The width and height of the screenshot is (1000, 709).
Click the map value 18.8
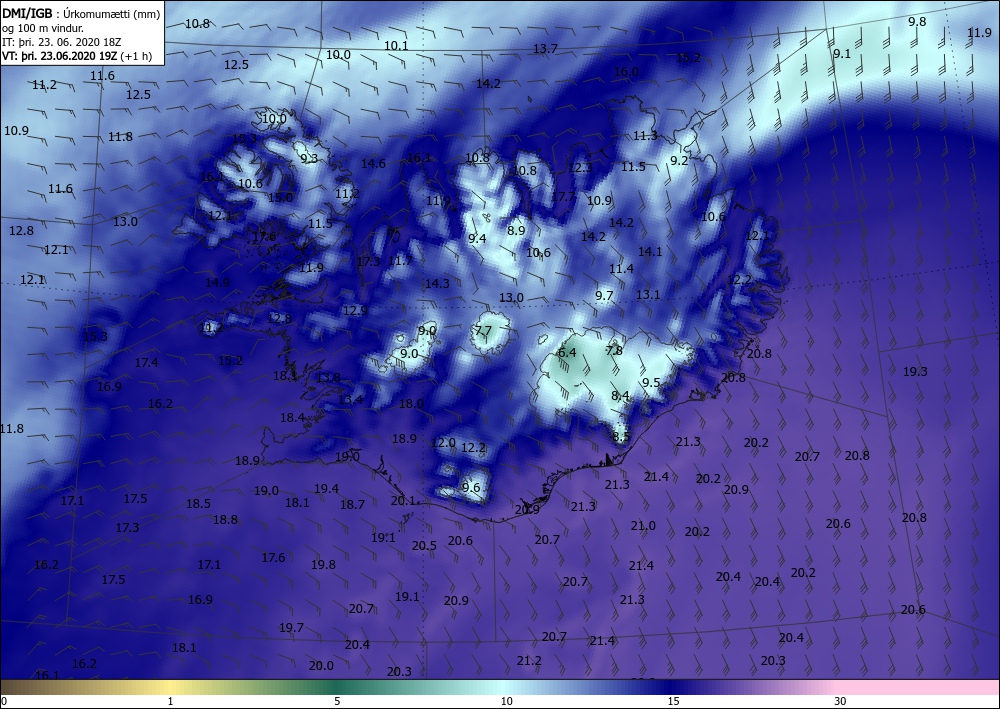pos(225,520)
